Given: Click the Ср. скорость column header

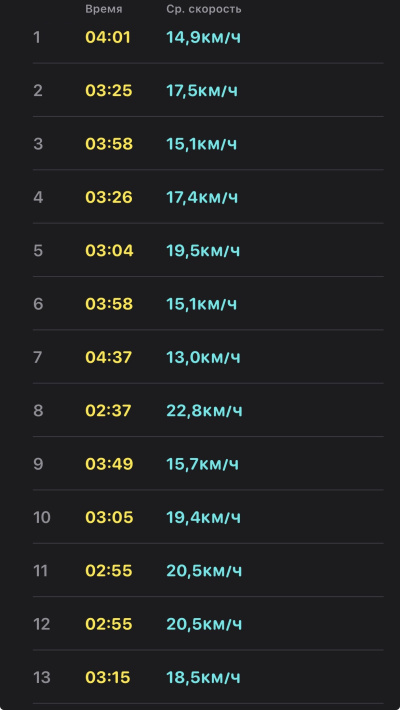Looking at the screenshot, I should tap(204, 9).
